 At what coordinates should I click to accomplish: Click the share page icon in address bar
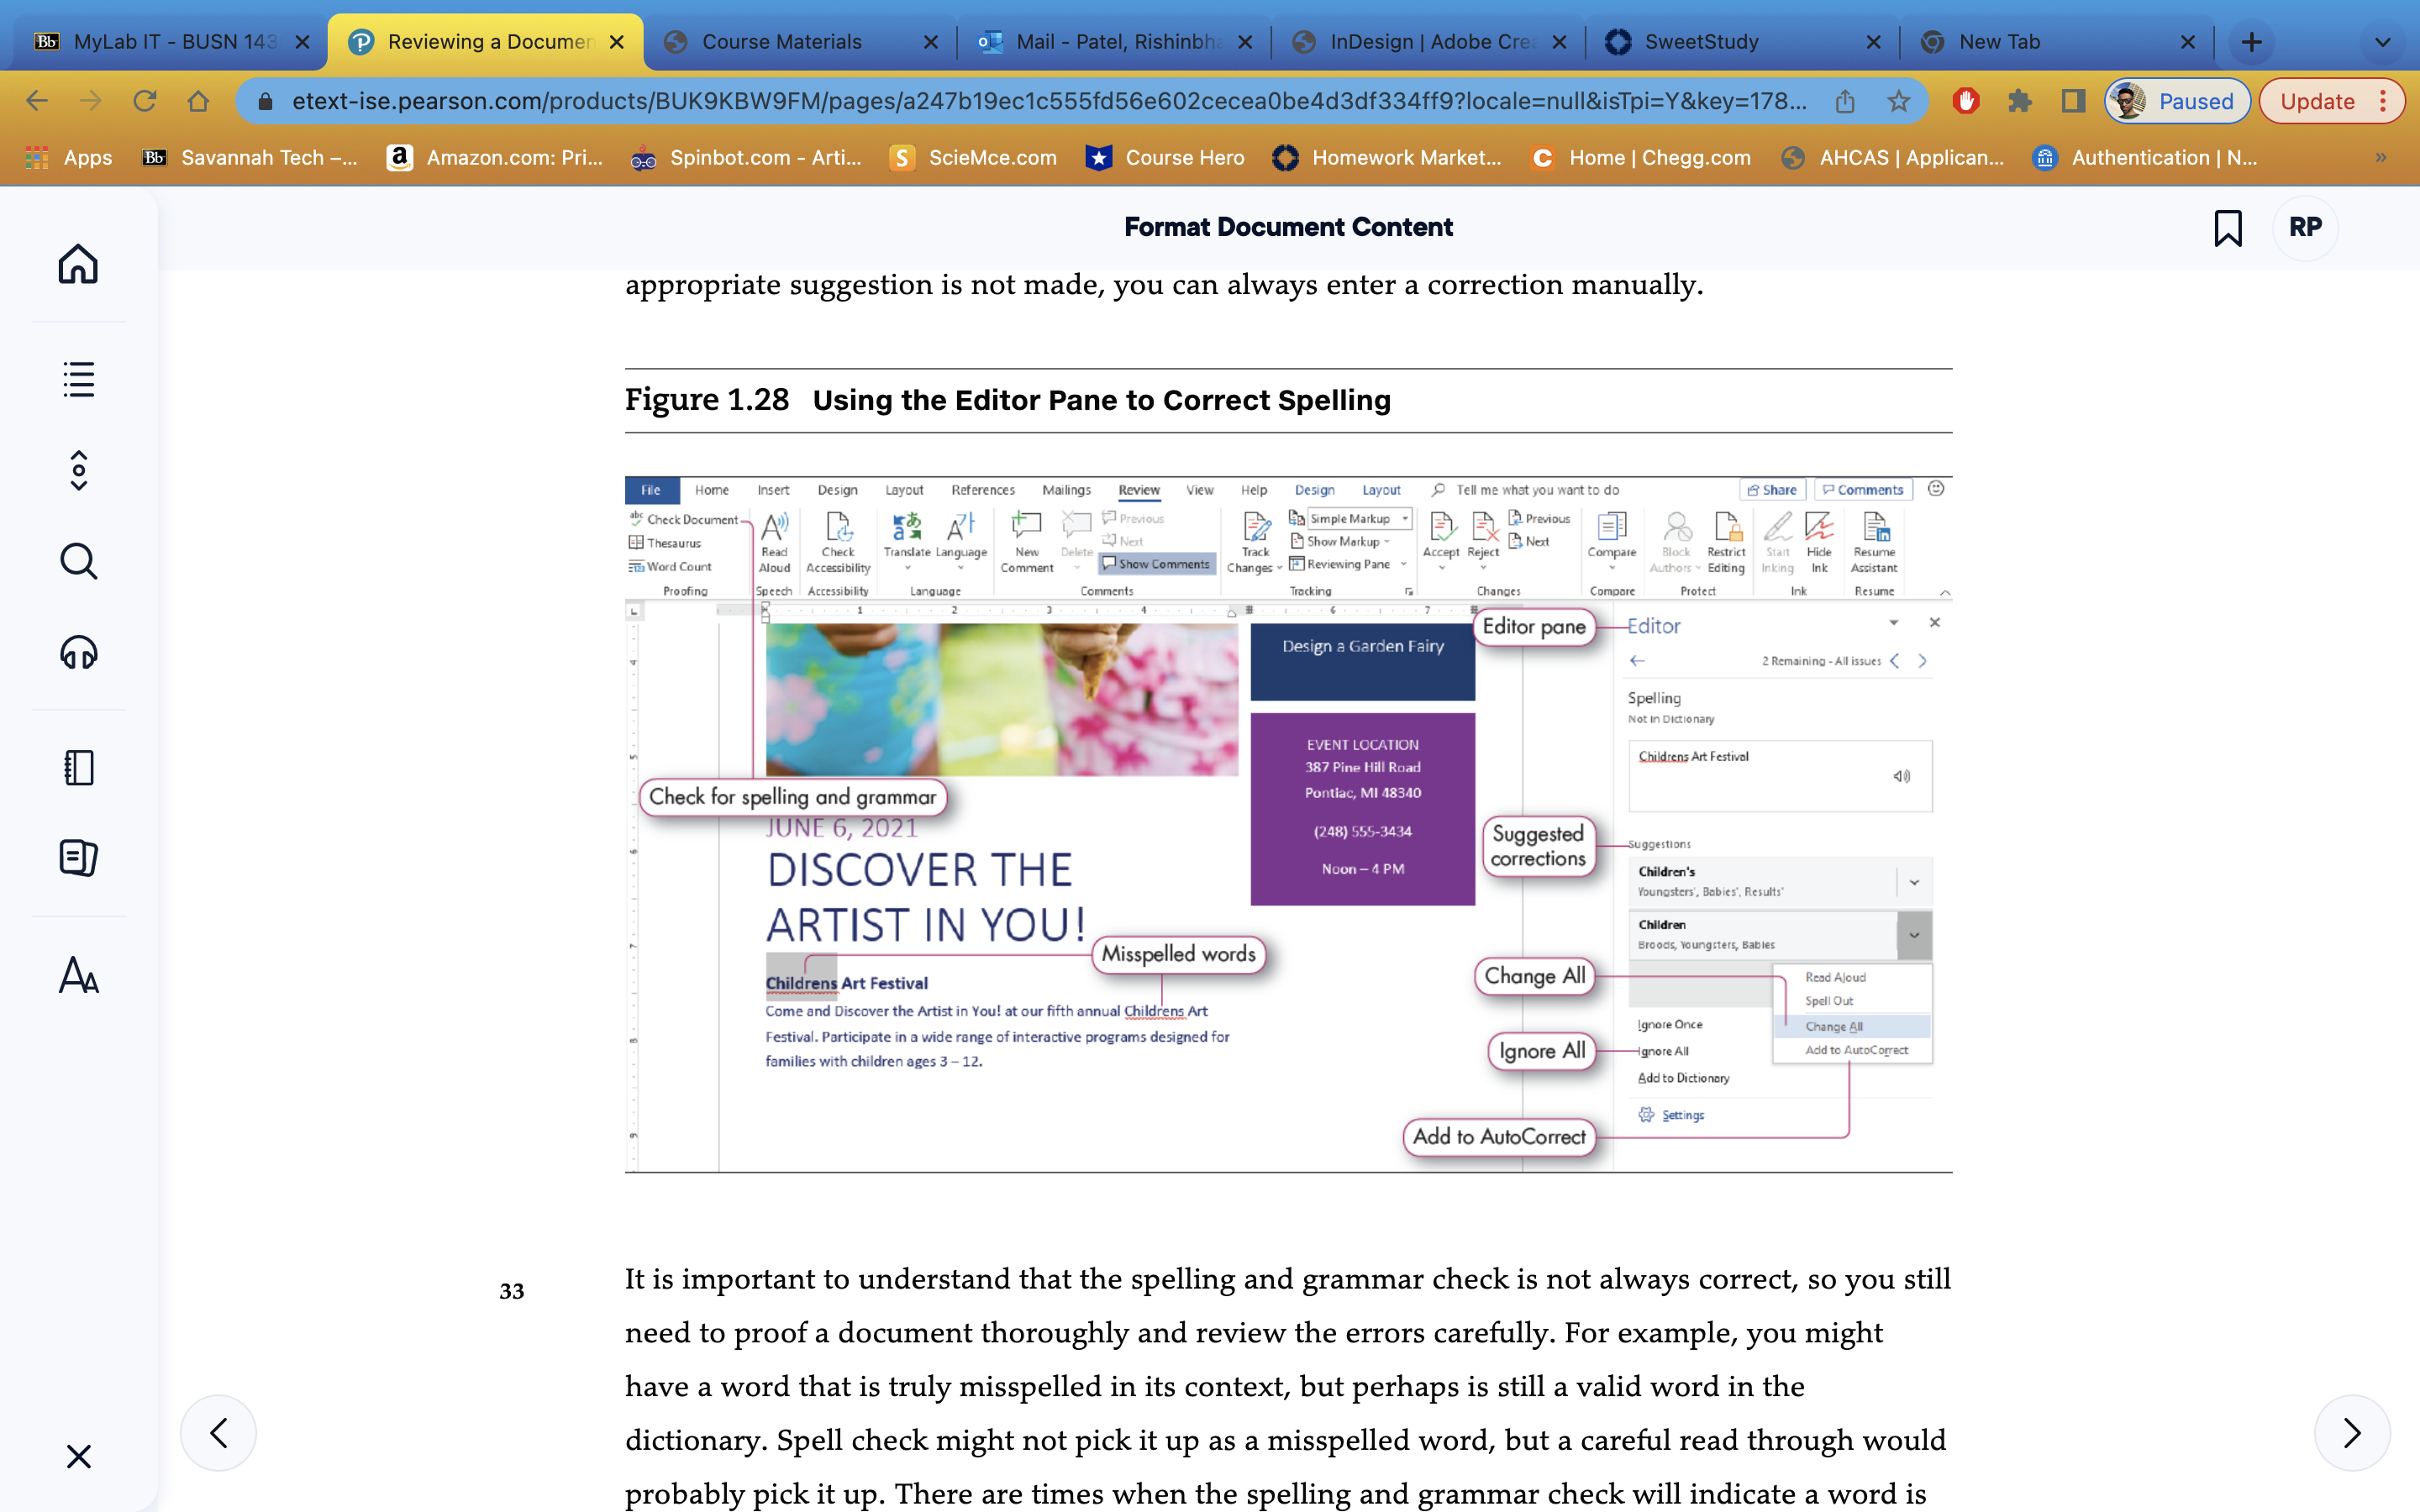tap(1845, 101)
